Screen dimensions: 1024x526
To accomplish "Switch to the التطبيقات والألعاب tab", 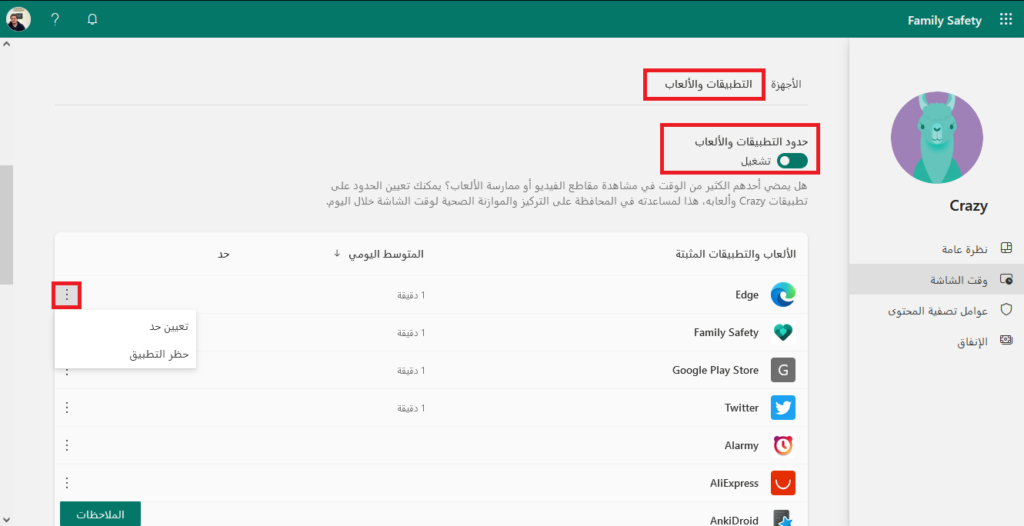I will click(x=708, y=84).
